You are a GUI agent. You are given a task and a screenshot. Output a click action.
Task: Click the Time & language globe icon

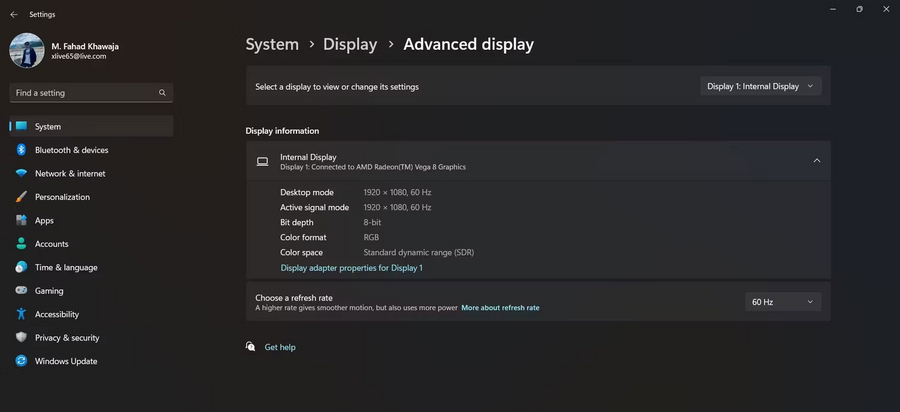pyautogui.click(x=21, y=267)
